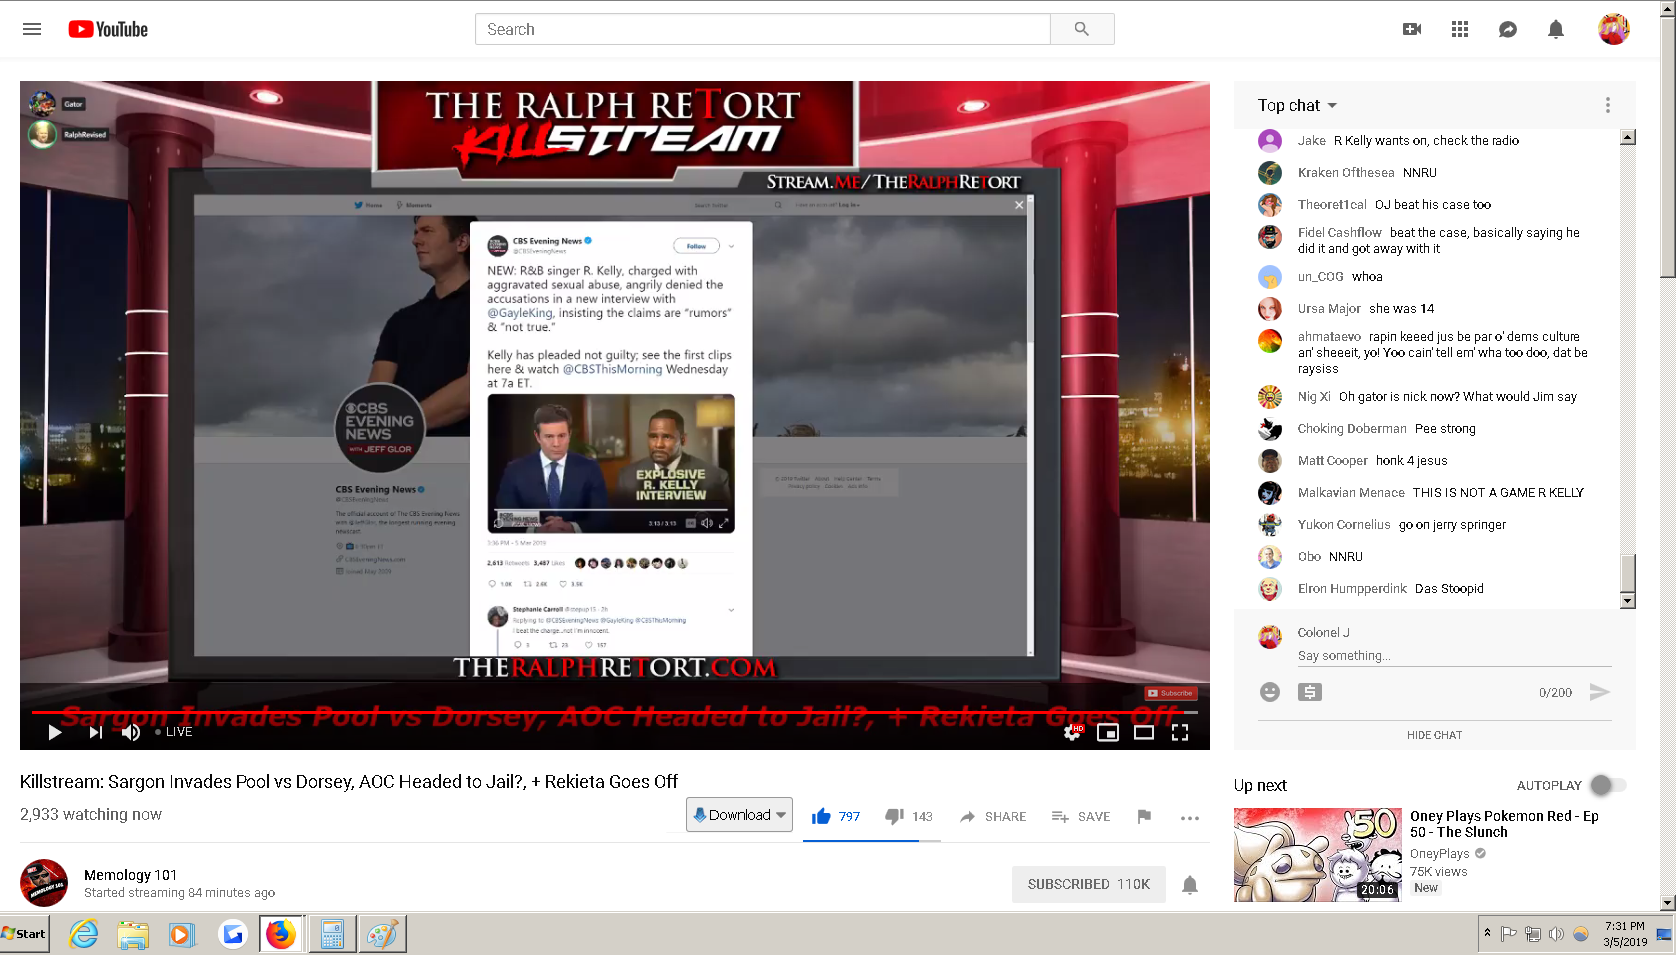Click the Super Chat dollar icon

(1310, 692)
